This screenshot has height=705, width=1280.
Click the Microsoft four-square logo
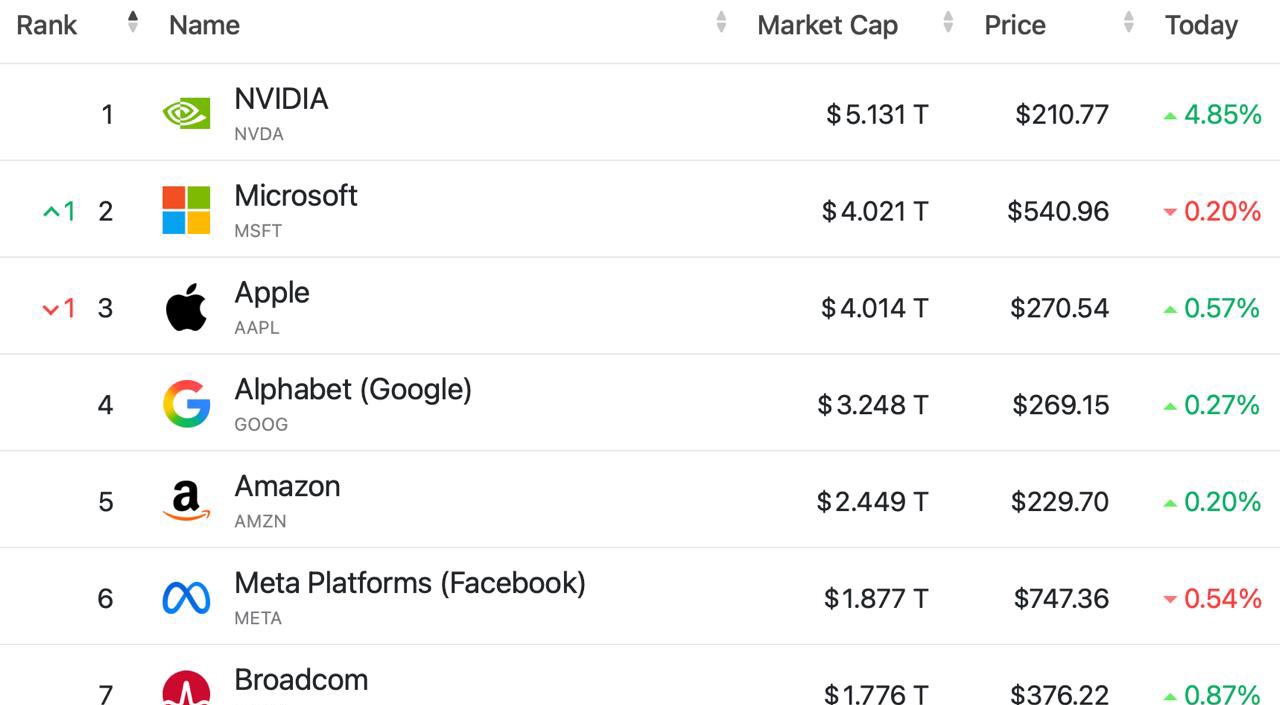186,210
